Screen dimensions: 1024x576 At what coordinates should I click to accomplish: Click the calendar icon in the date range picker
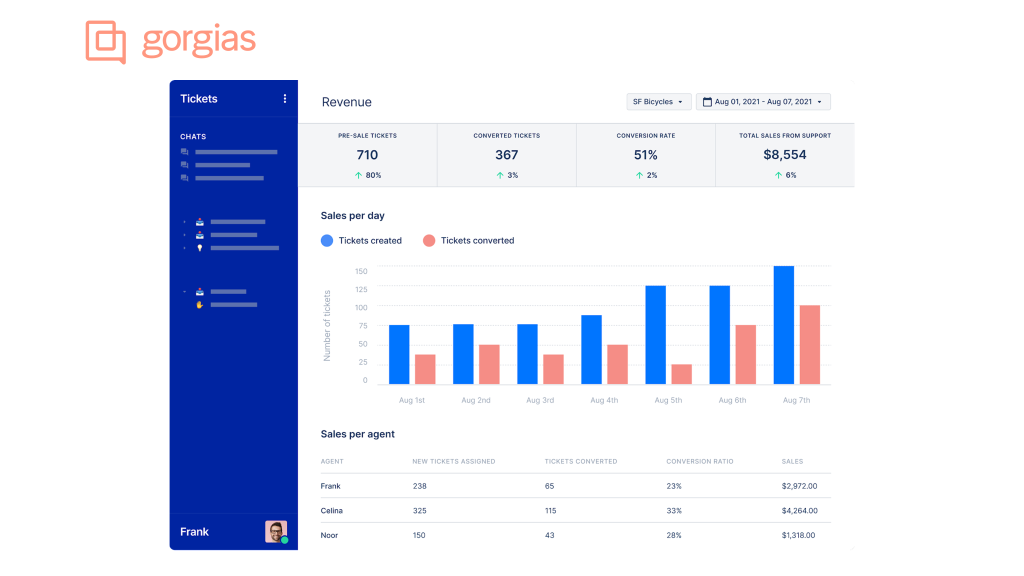(x=708, y=102)
